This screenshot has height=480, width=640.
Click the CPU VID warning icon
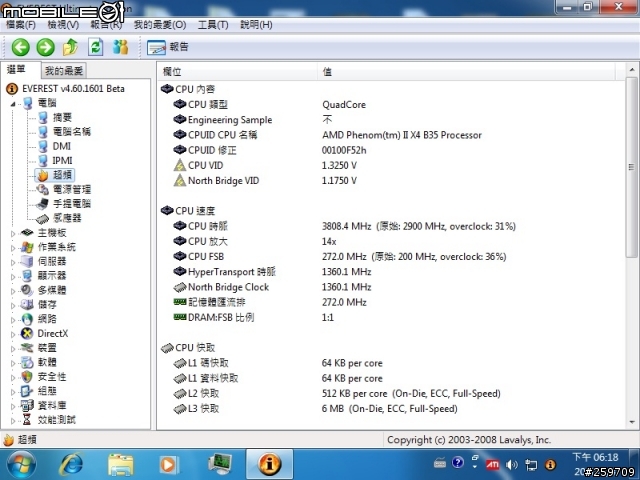coord(180,165)
